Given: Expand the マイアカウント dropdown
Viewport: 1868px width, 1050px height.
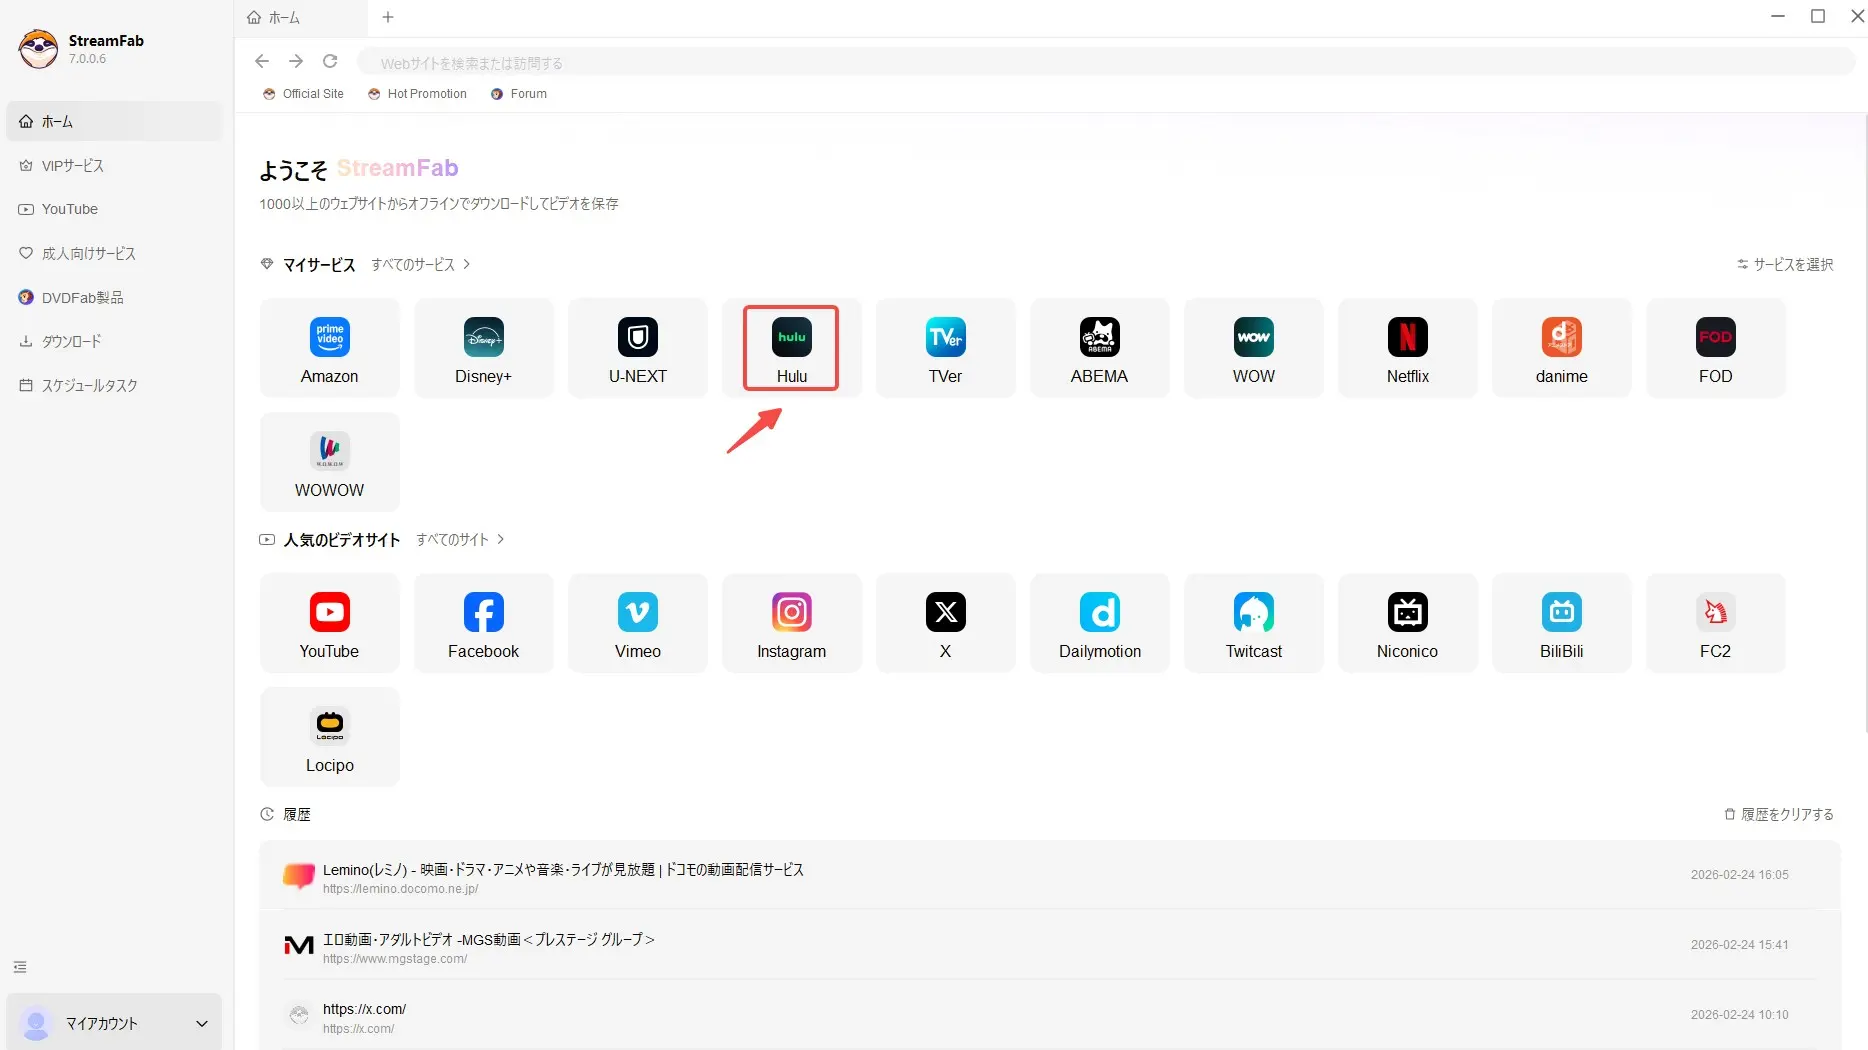Looking at the screenshot, I should pos(114,1023).
